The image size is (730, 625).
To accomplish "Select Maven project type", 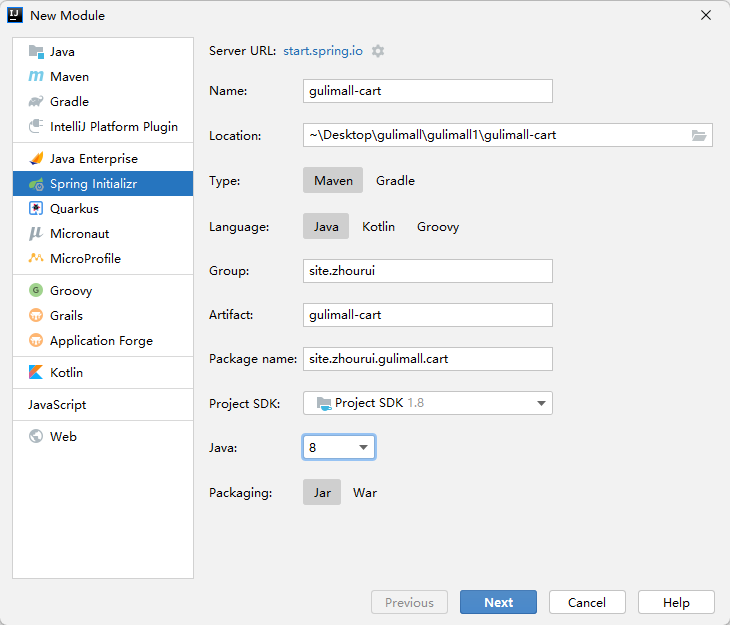I will click(x=333, y=180).
